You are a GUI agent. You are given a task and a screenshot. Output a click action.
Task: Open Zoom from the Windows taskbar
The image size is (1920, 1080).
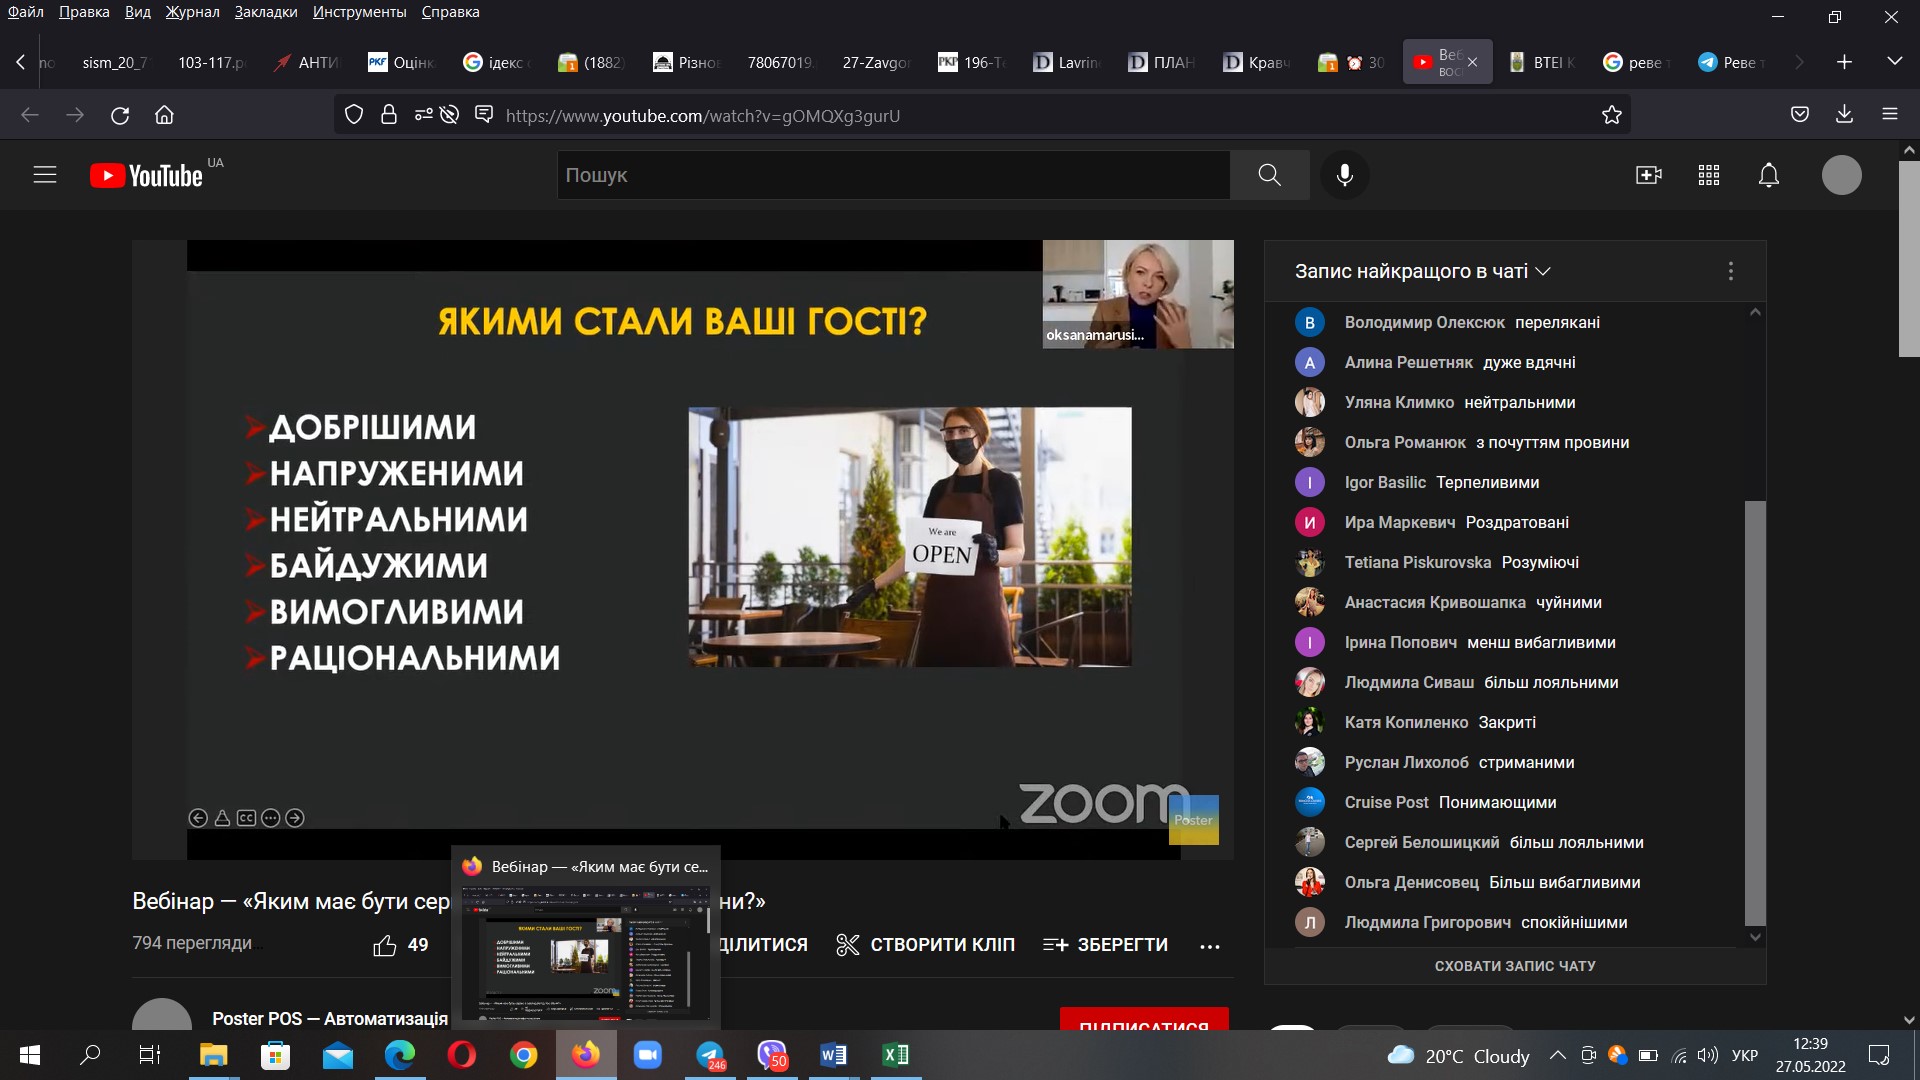tap(648, 1055)
